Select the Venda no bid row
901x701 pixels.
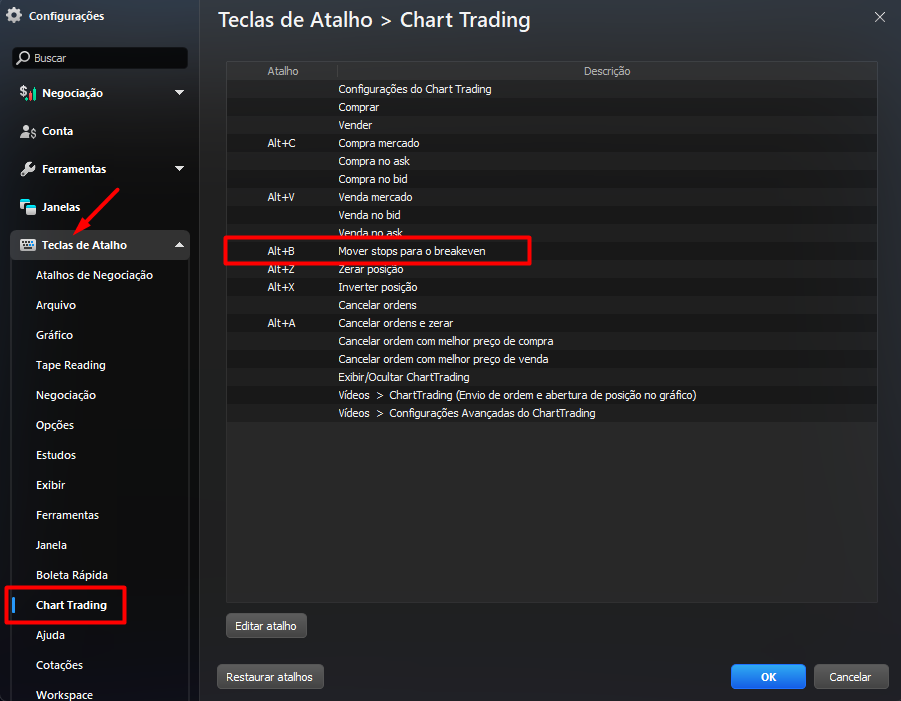click(552, 215)
